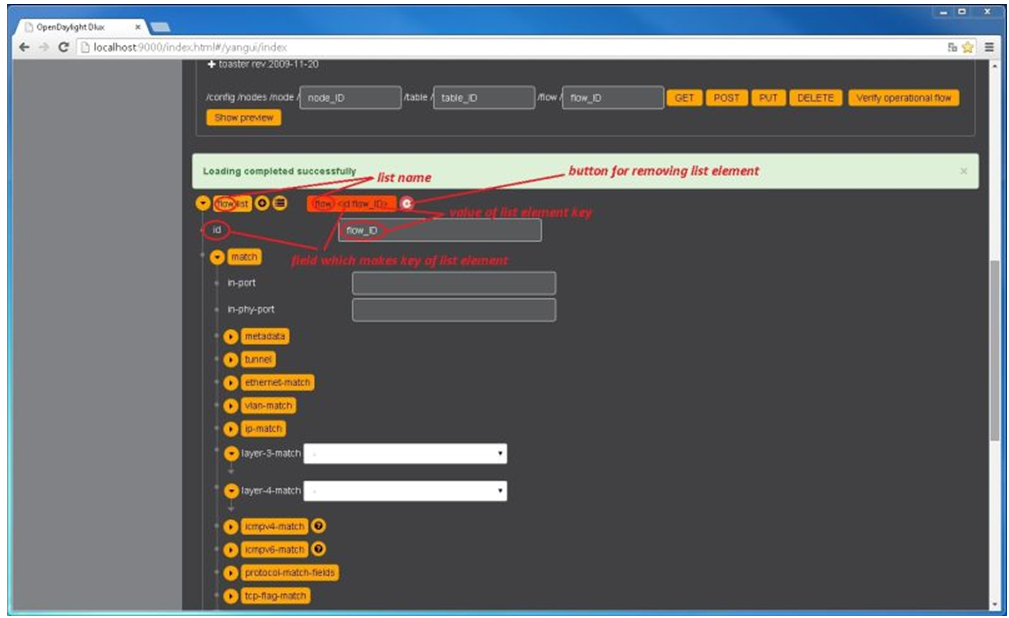Show help for icmpv6-match

(319, 550)
